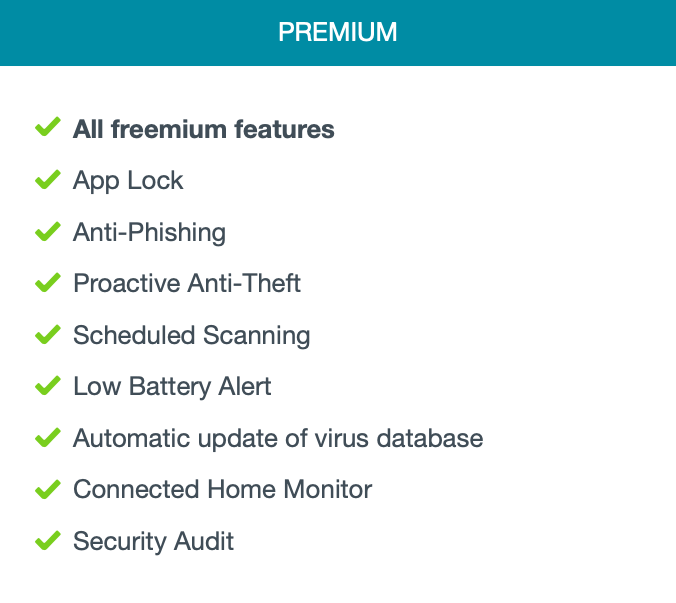Click the PREMIUM heading text
Screen dimensions: 676x603
point(338,33)
